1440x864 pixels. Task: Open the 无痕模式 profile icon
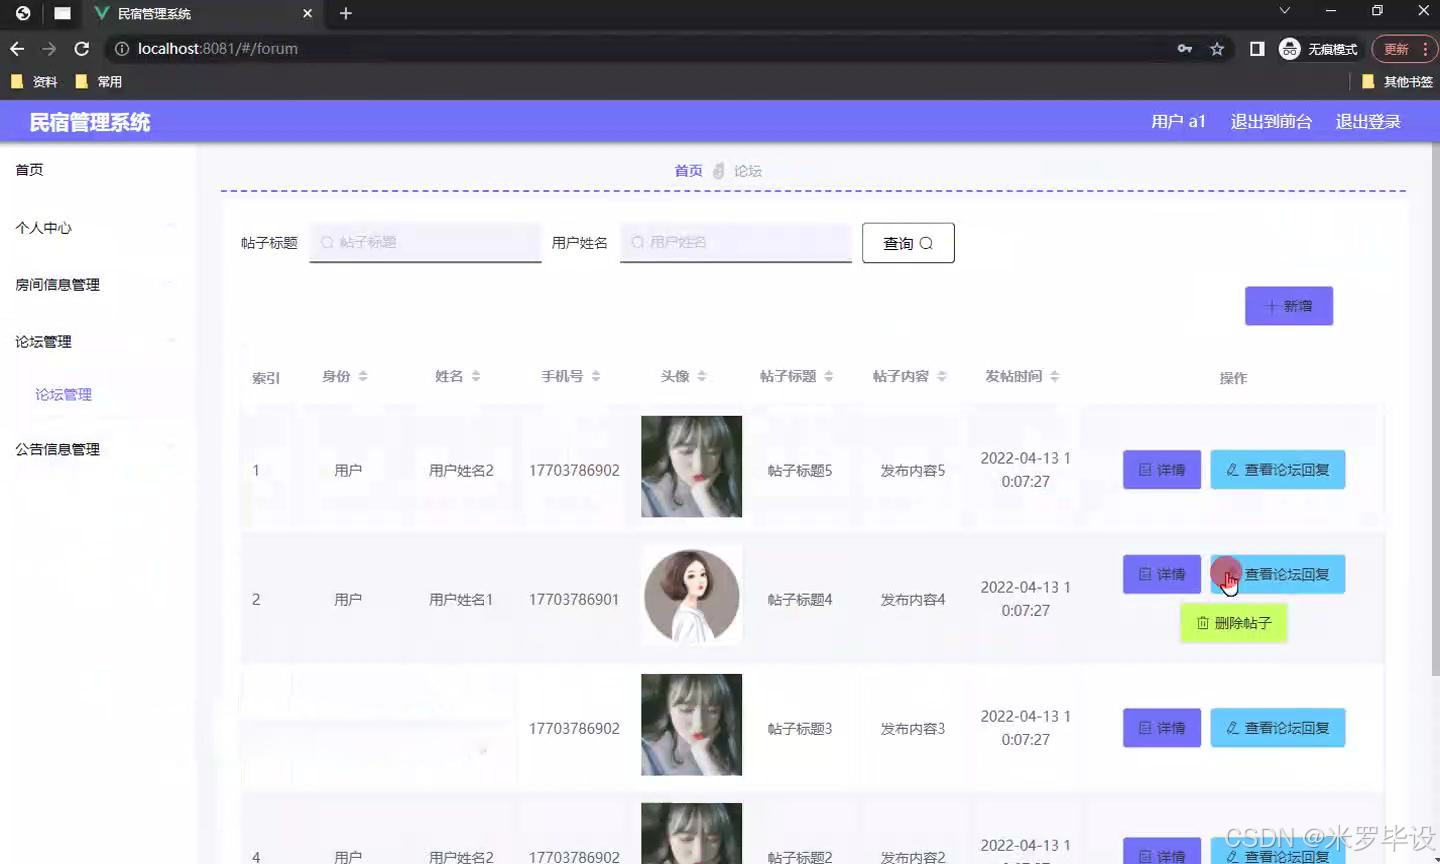[1289, 48]
